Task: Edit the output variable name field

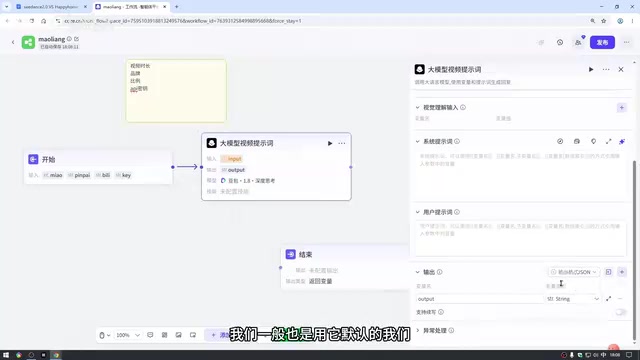Action: tap(479, 299)
